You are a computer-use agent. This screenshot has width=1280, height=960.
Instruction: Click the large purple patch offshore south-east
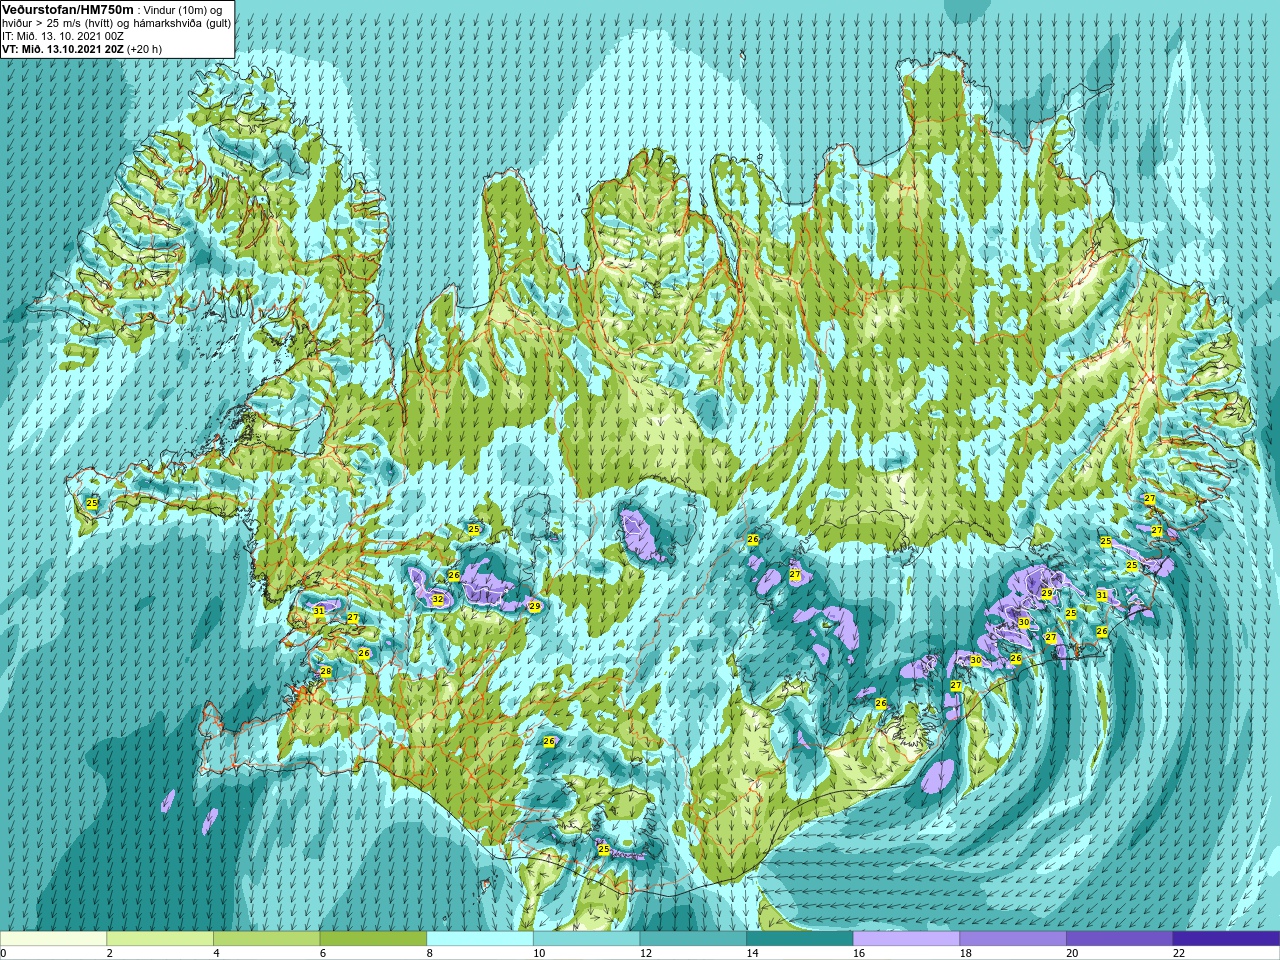(938, 775)
